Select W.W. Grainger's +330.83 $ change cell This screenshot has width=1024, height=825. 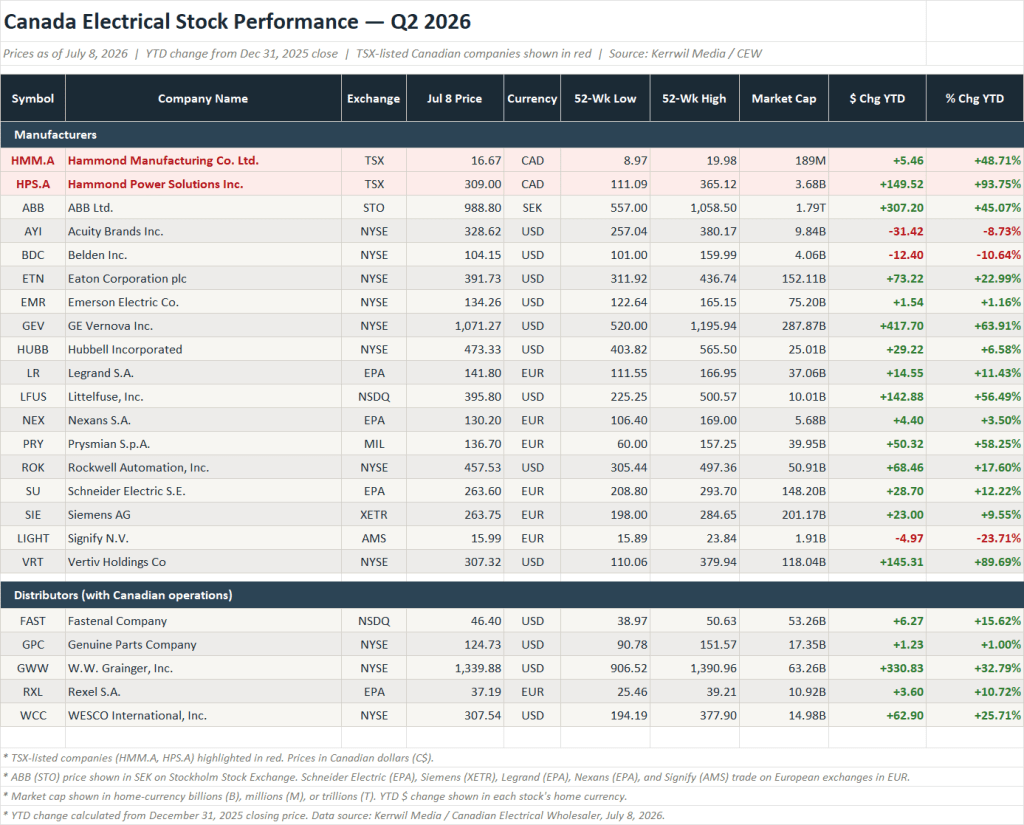coord(877,668)
